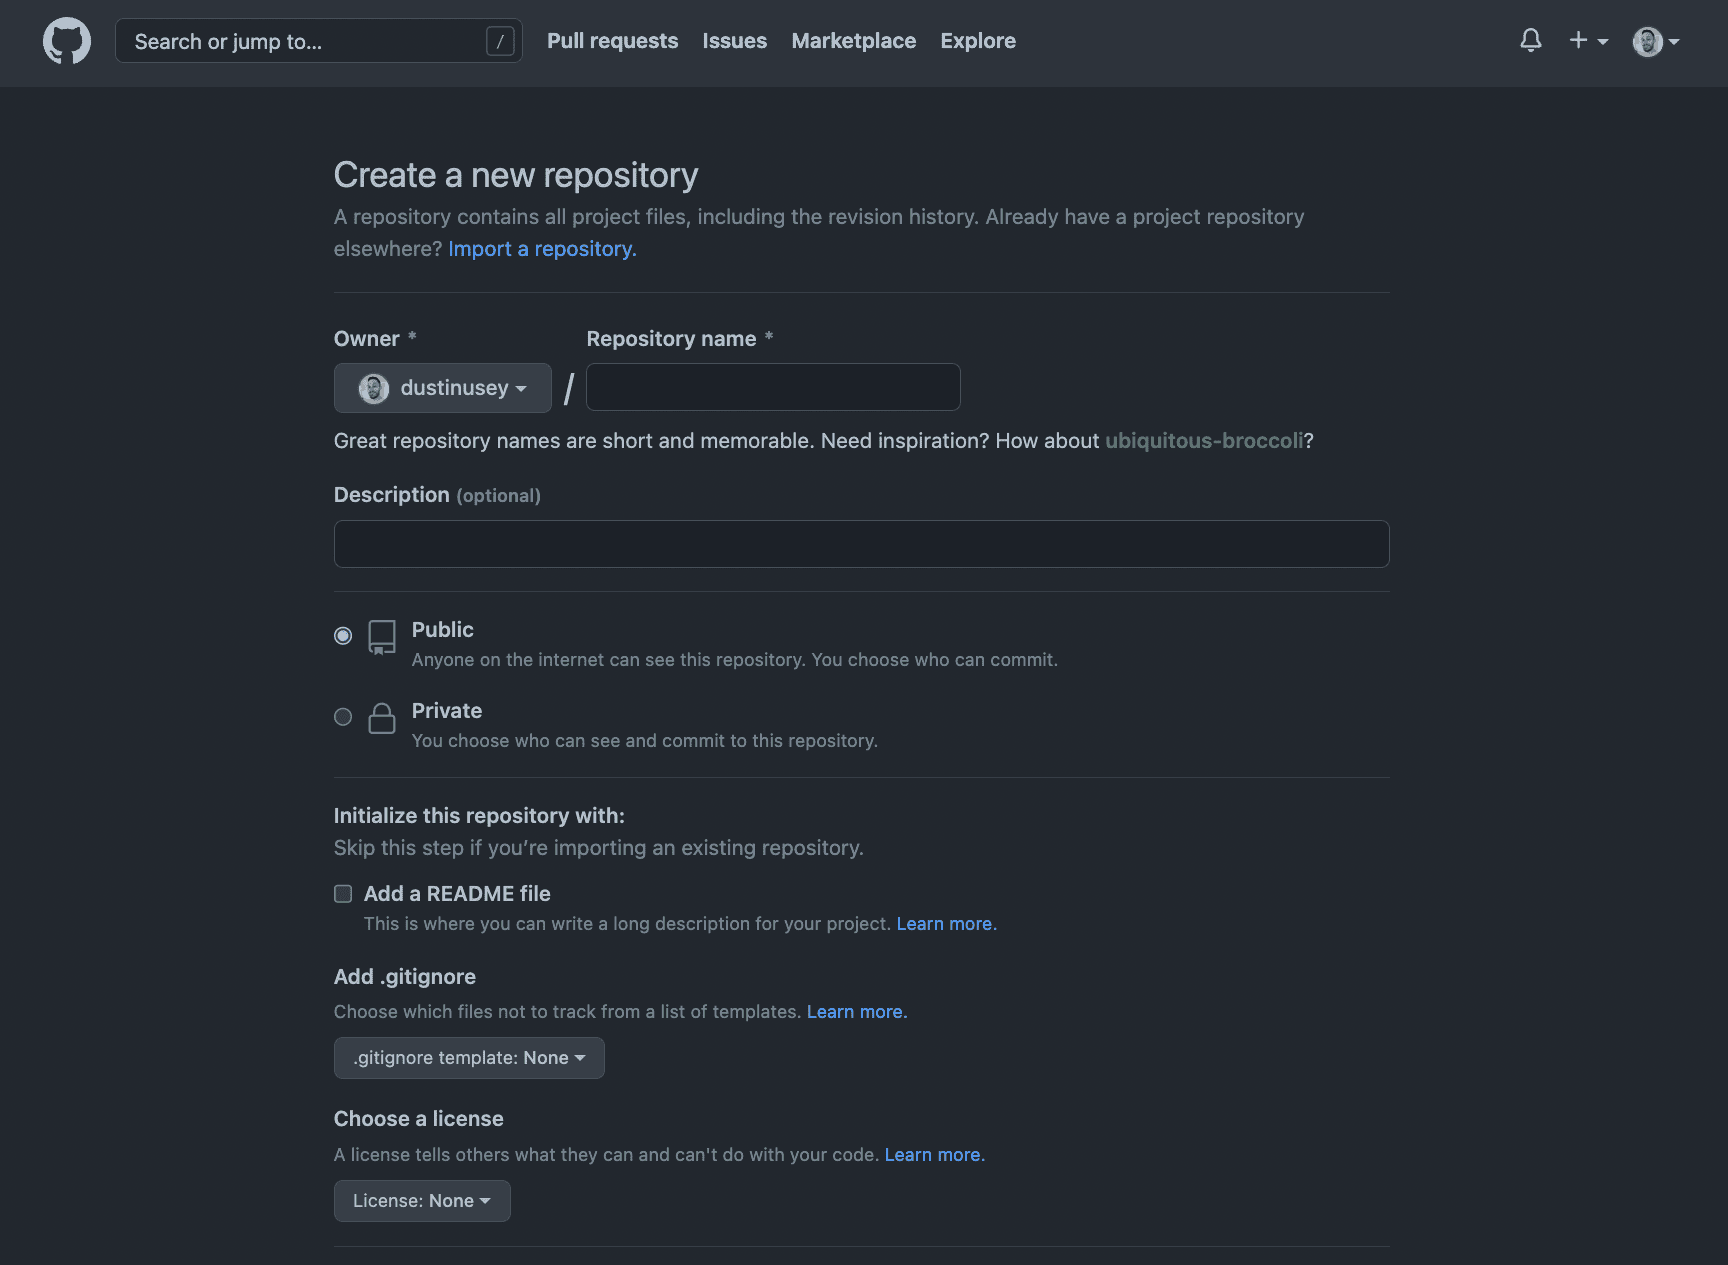Click the dustinusey owner avatar
The width and height of the screenshot is (1728, 1265).
pyautogui.click(x=374, y=388)
